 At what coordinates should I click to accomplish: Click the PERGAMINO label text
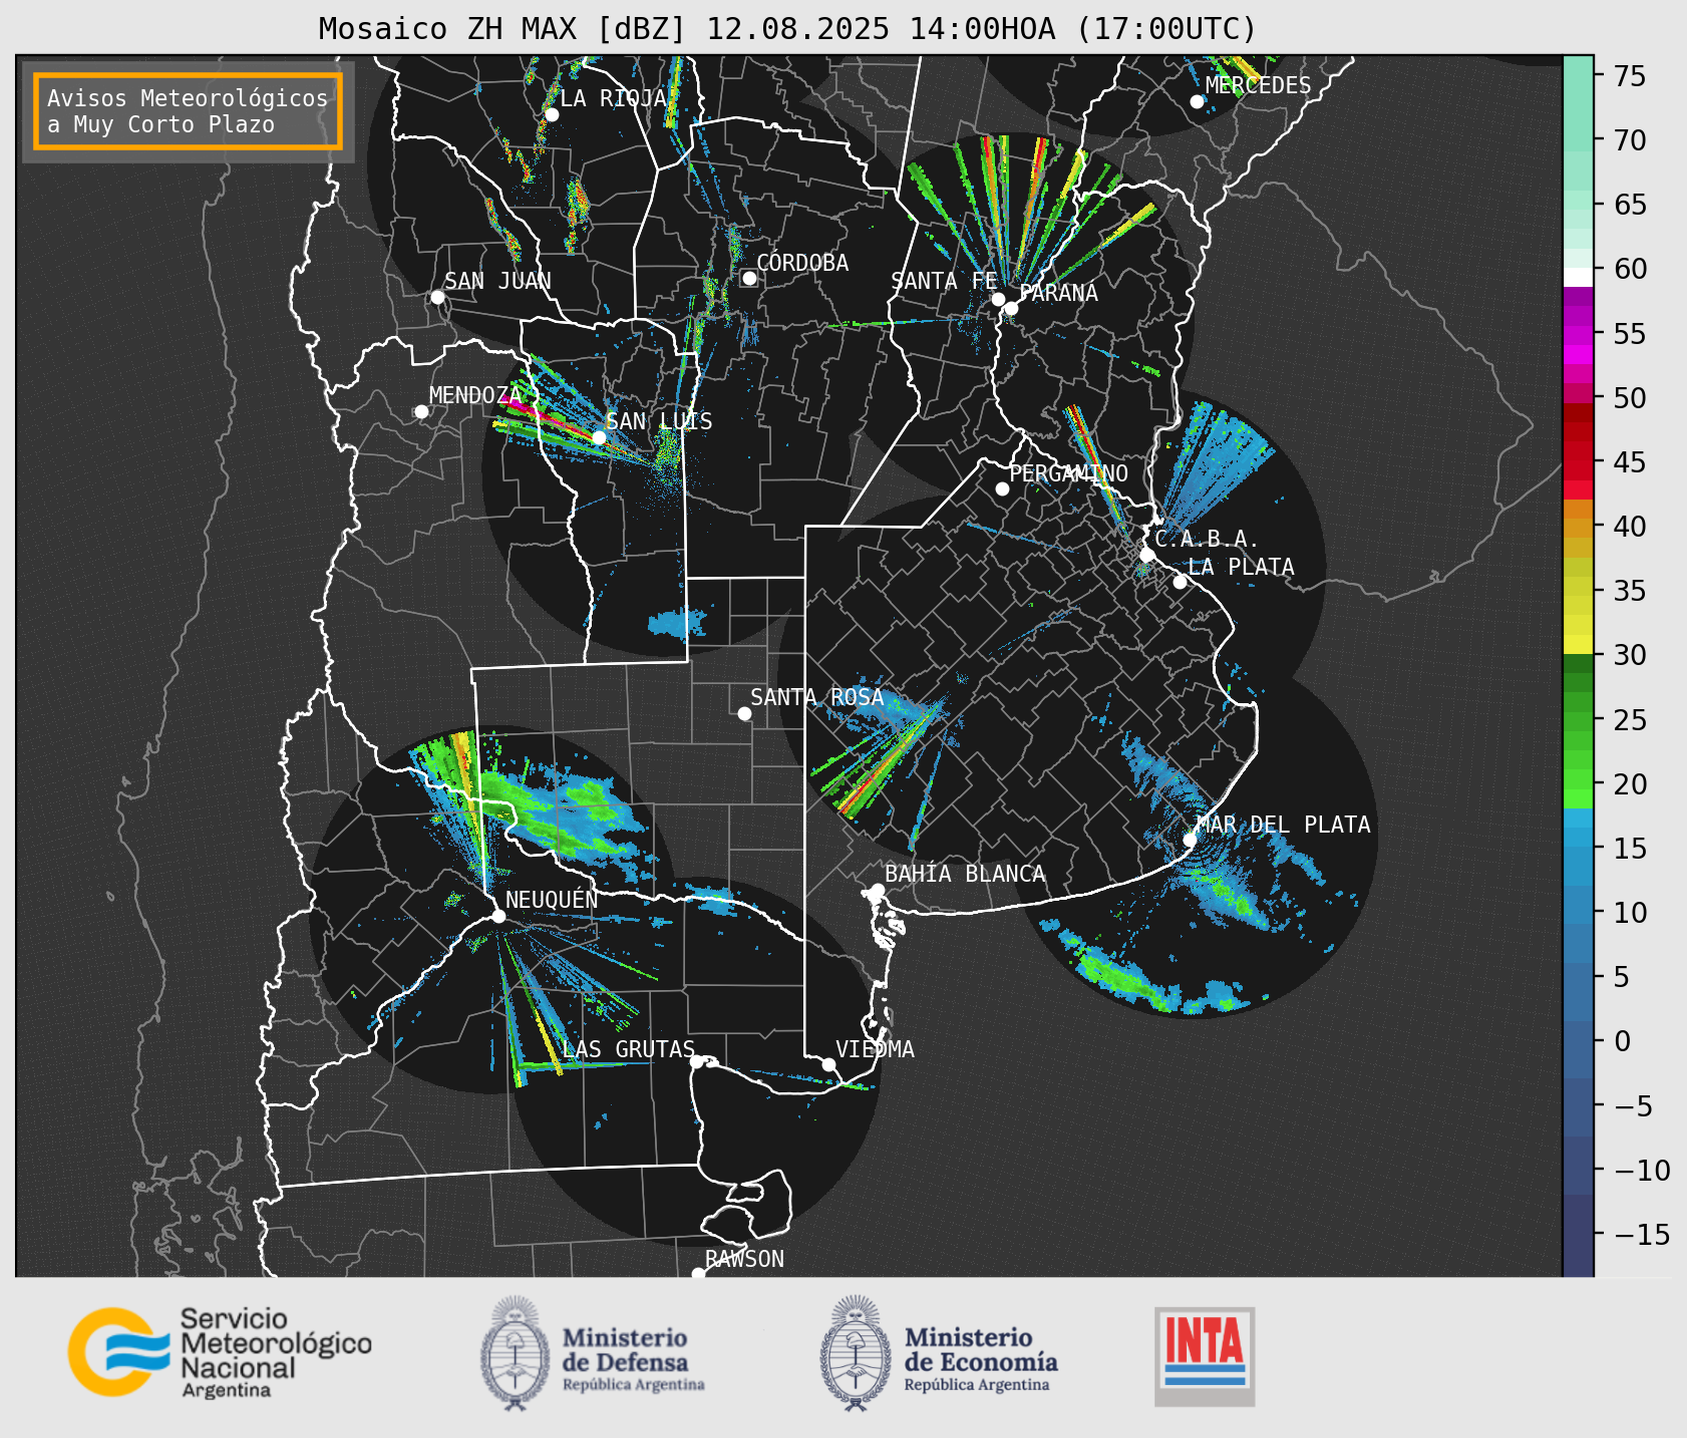click(x=1069, y=473)
